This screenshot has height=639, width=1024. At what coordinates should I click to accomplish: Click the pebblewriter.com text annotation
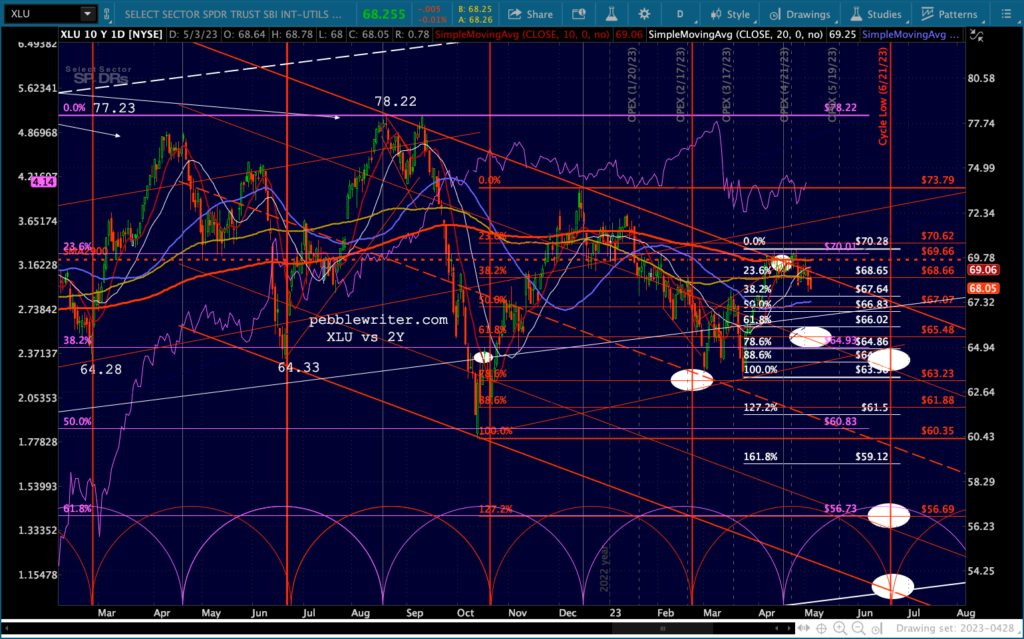(x=378, y=320)
